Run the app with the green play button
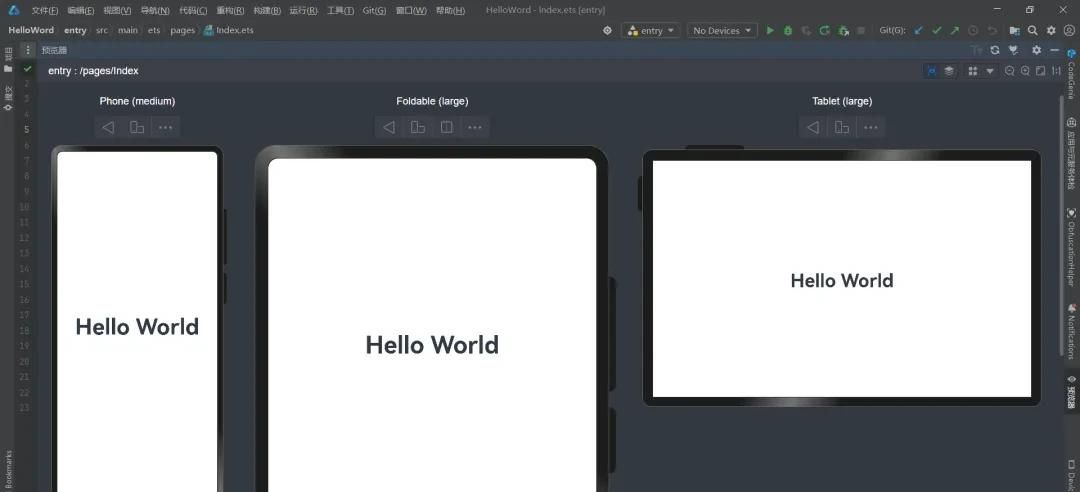The height and width of the screenshot is (492, 1080). click(x=770, y=31)
